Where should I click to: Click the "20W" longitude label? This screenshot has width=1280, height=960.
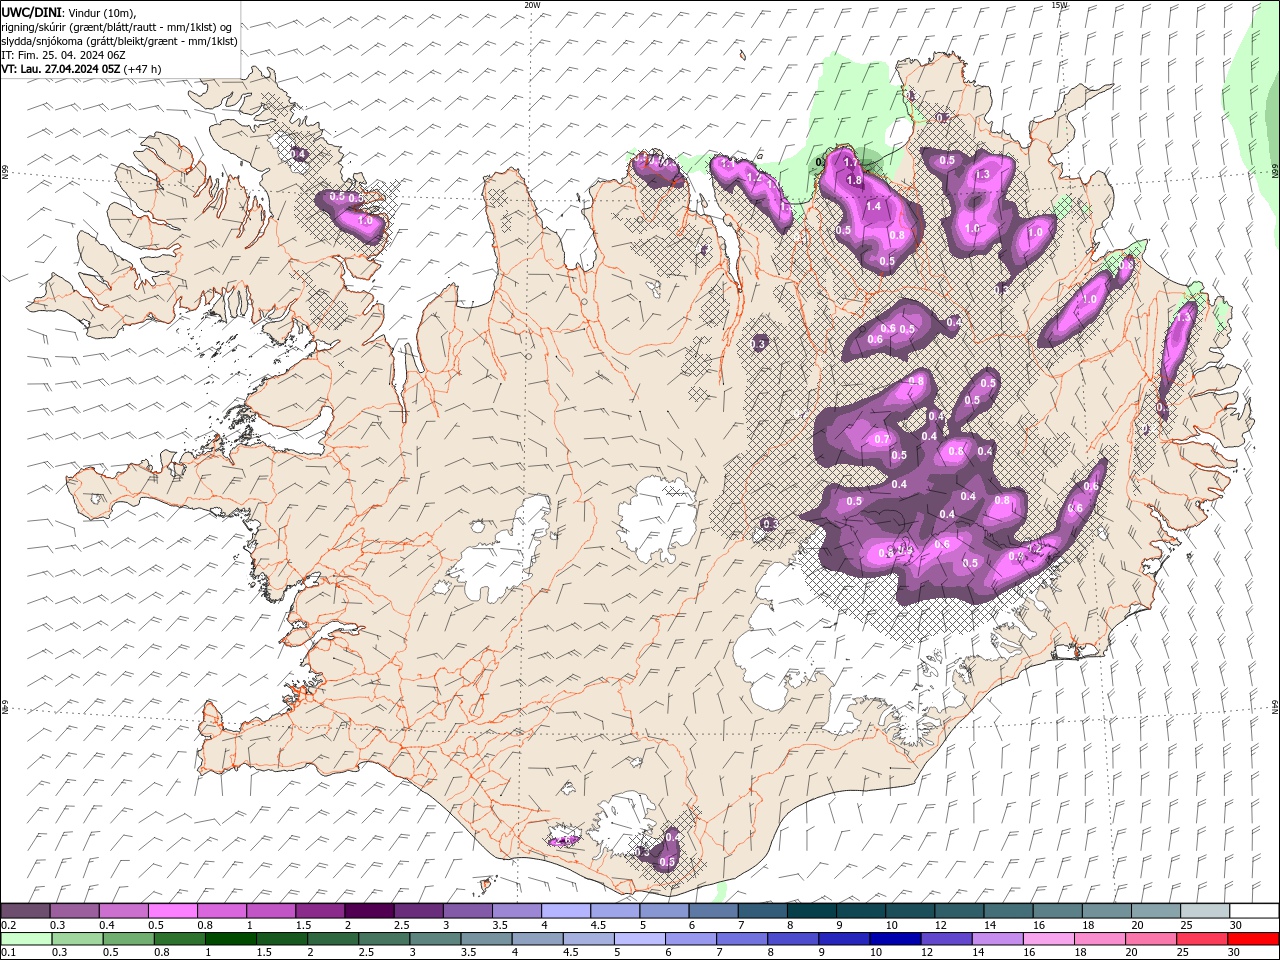pyautogui.click(x=532, y=5)
